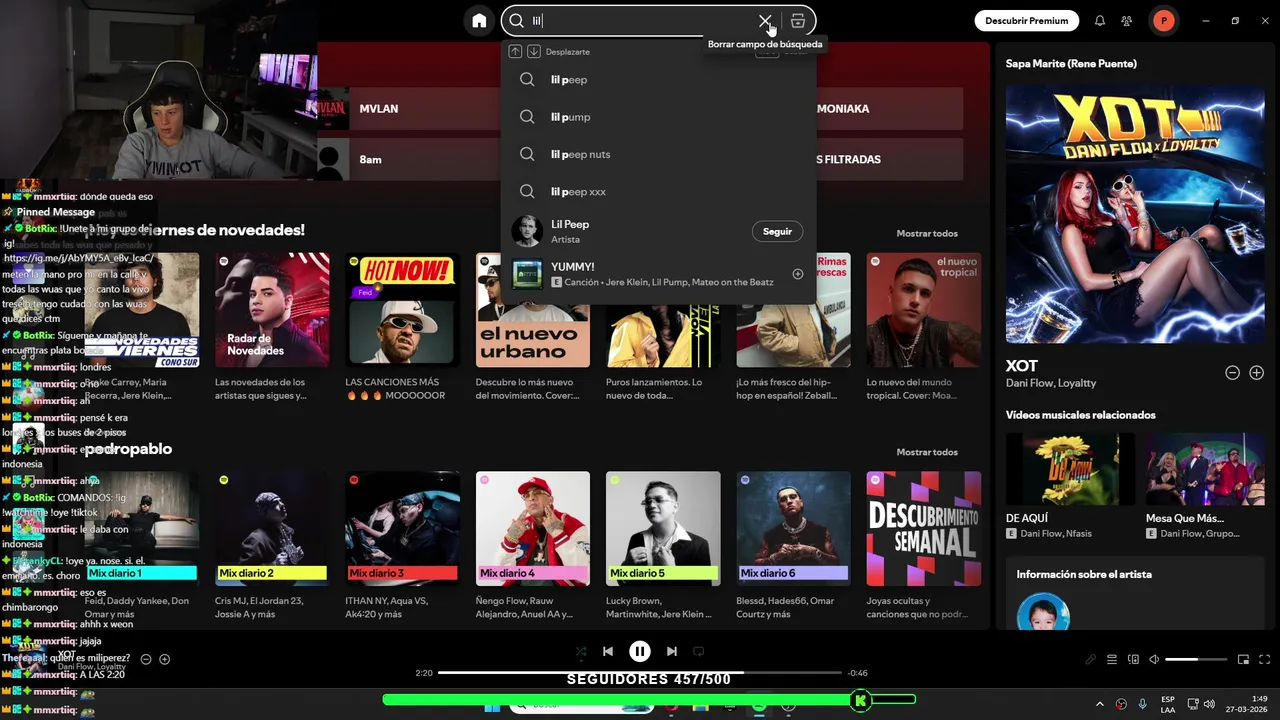Open the play queue icon
This screenshot has width=1280, height=720.
(x=1112, y=660)
